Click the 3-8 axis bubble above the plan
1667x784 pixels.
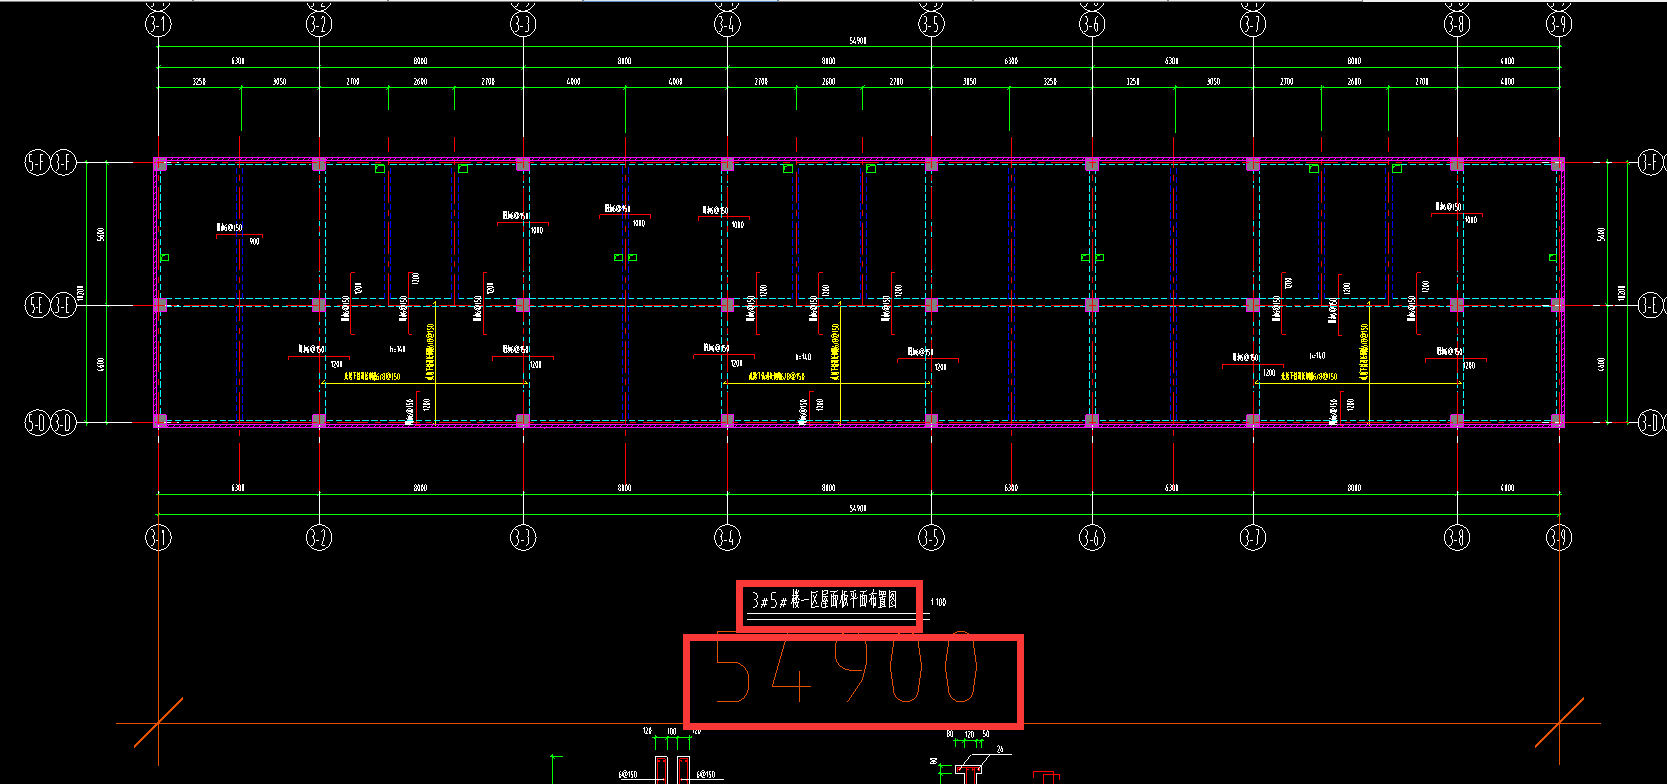tap(1457, 23)
